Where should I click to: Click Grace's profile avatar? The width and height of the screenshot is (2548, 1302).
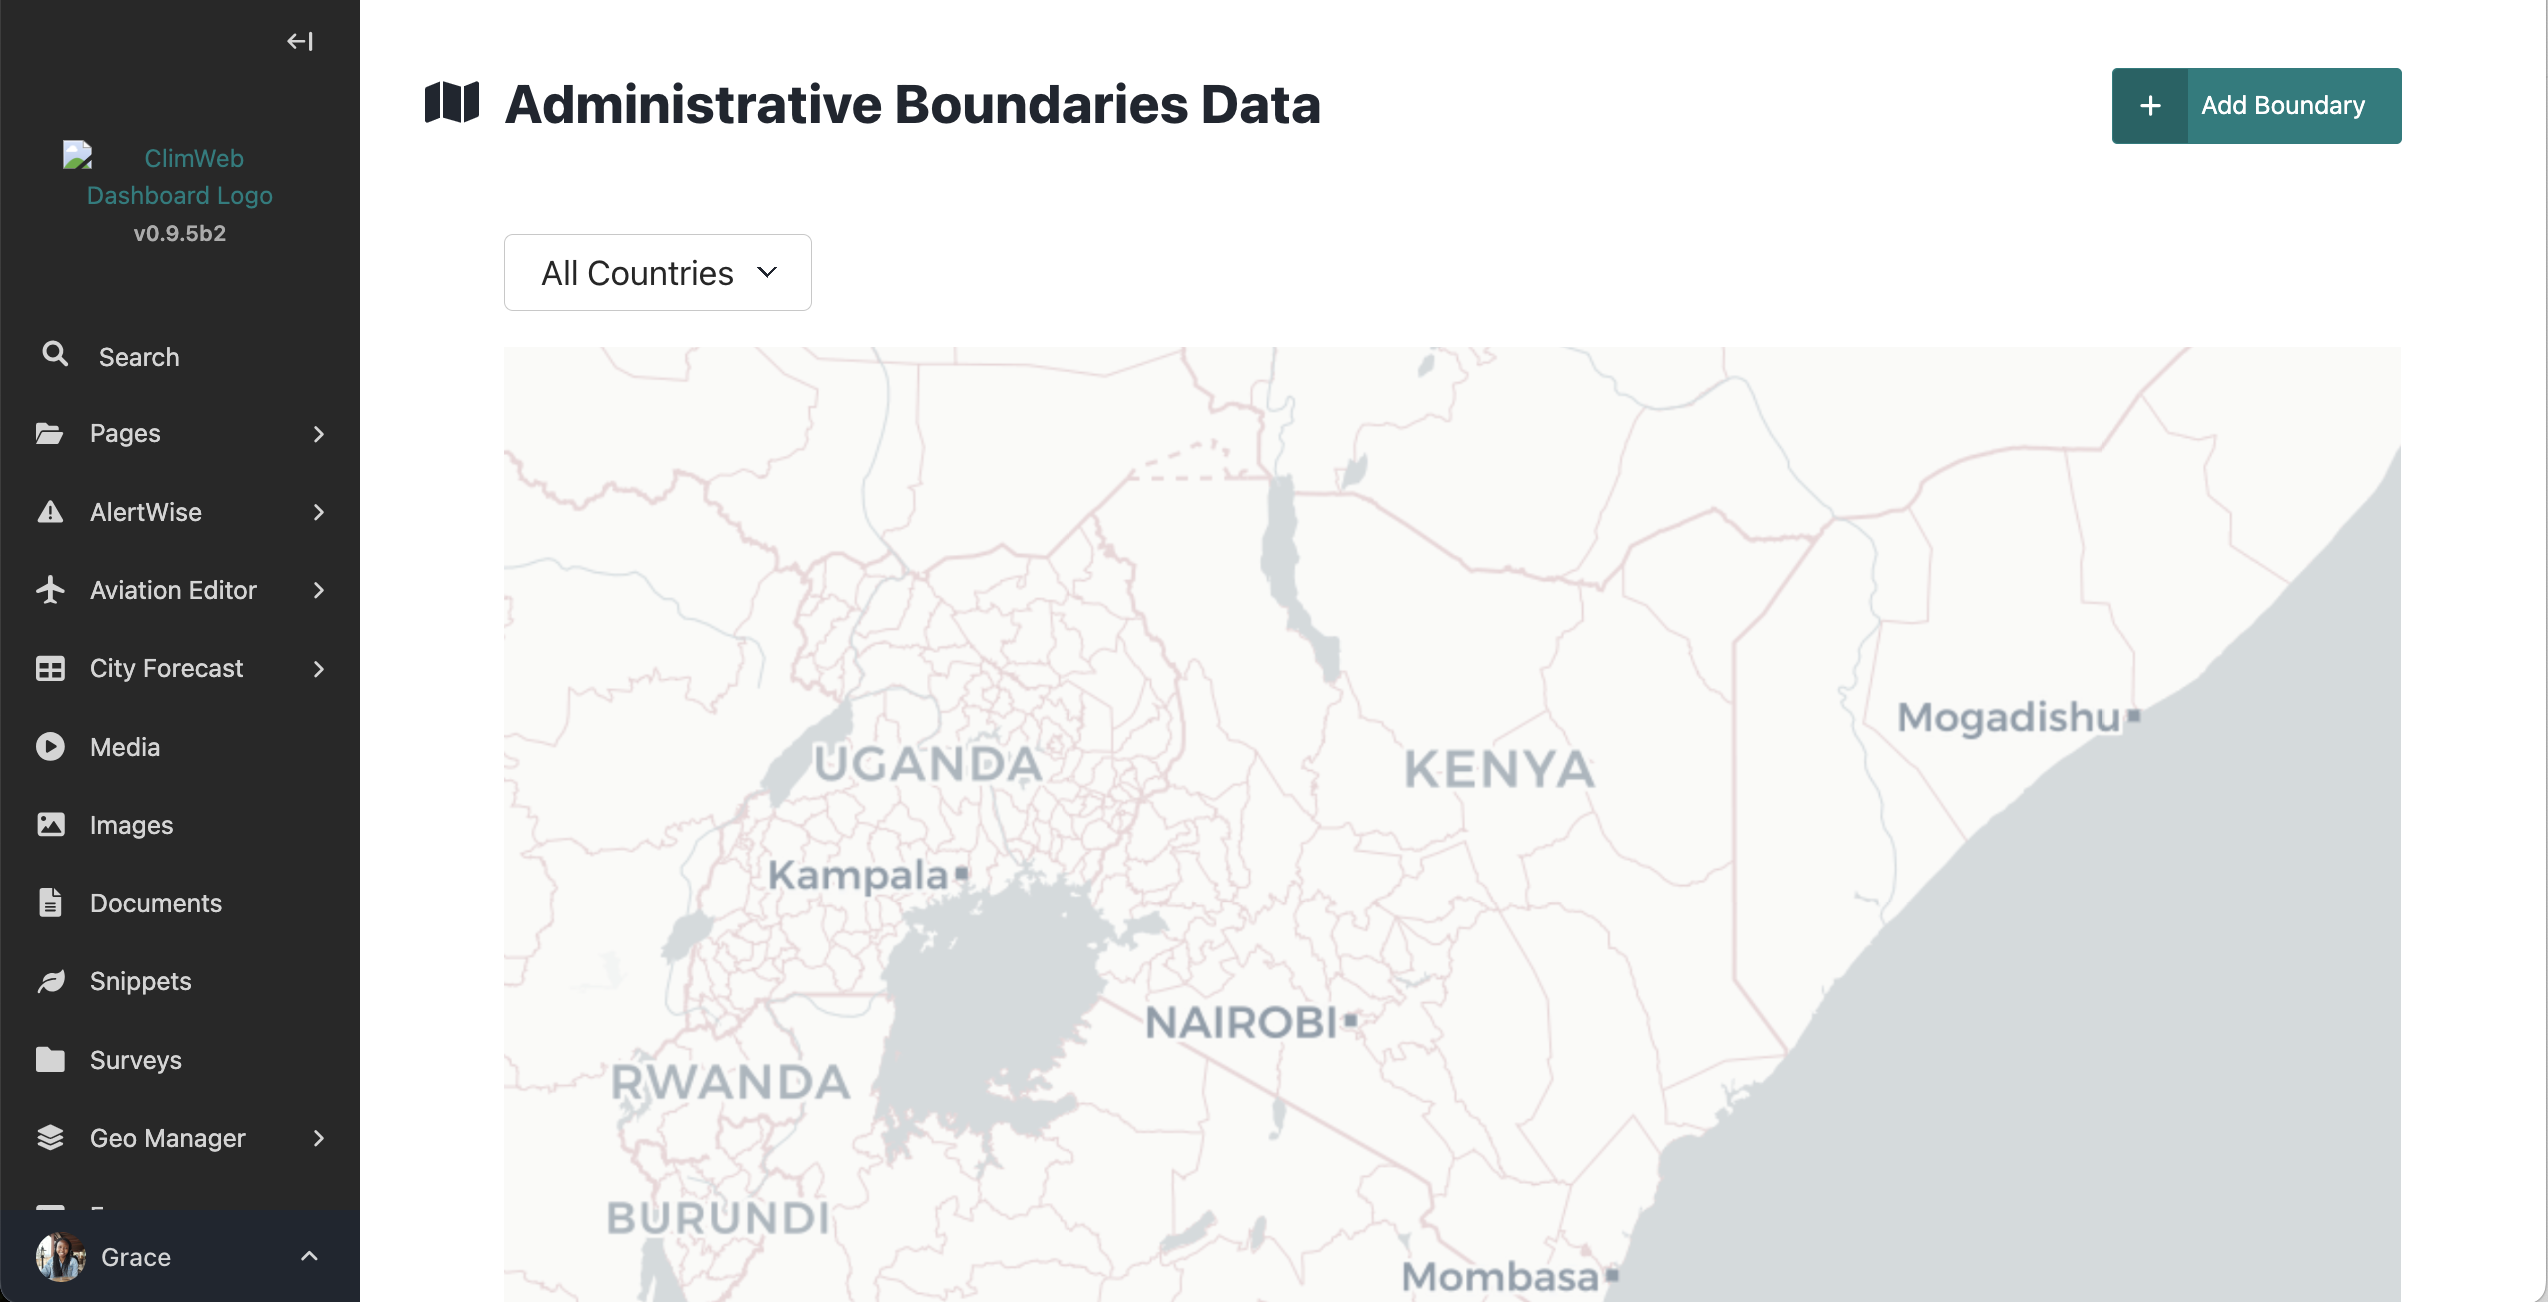(x=60, y=1257)
